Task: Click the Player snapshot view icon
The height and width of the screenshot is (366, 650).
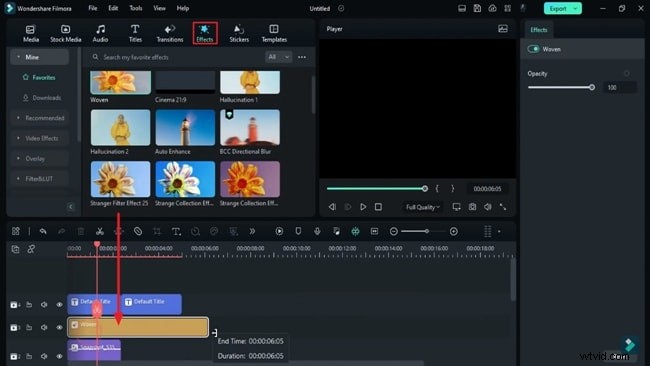Action: 503,29
